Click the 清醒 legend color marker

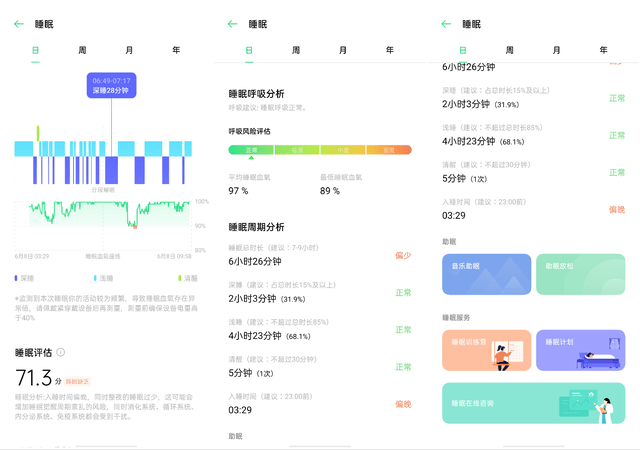[180, 278]
